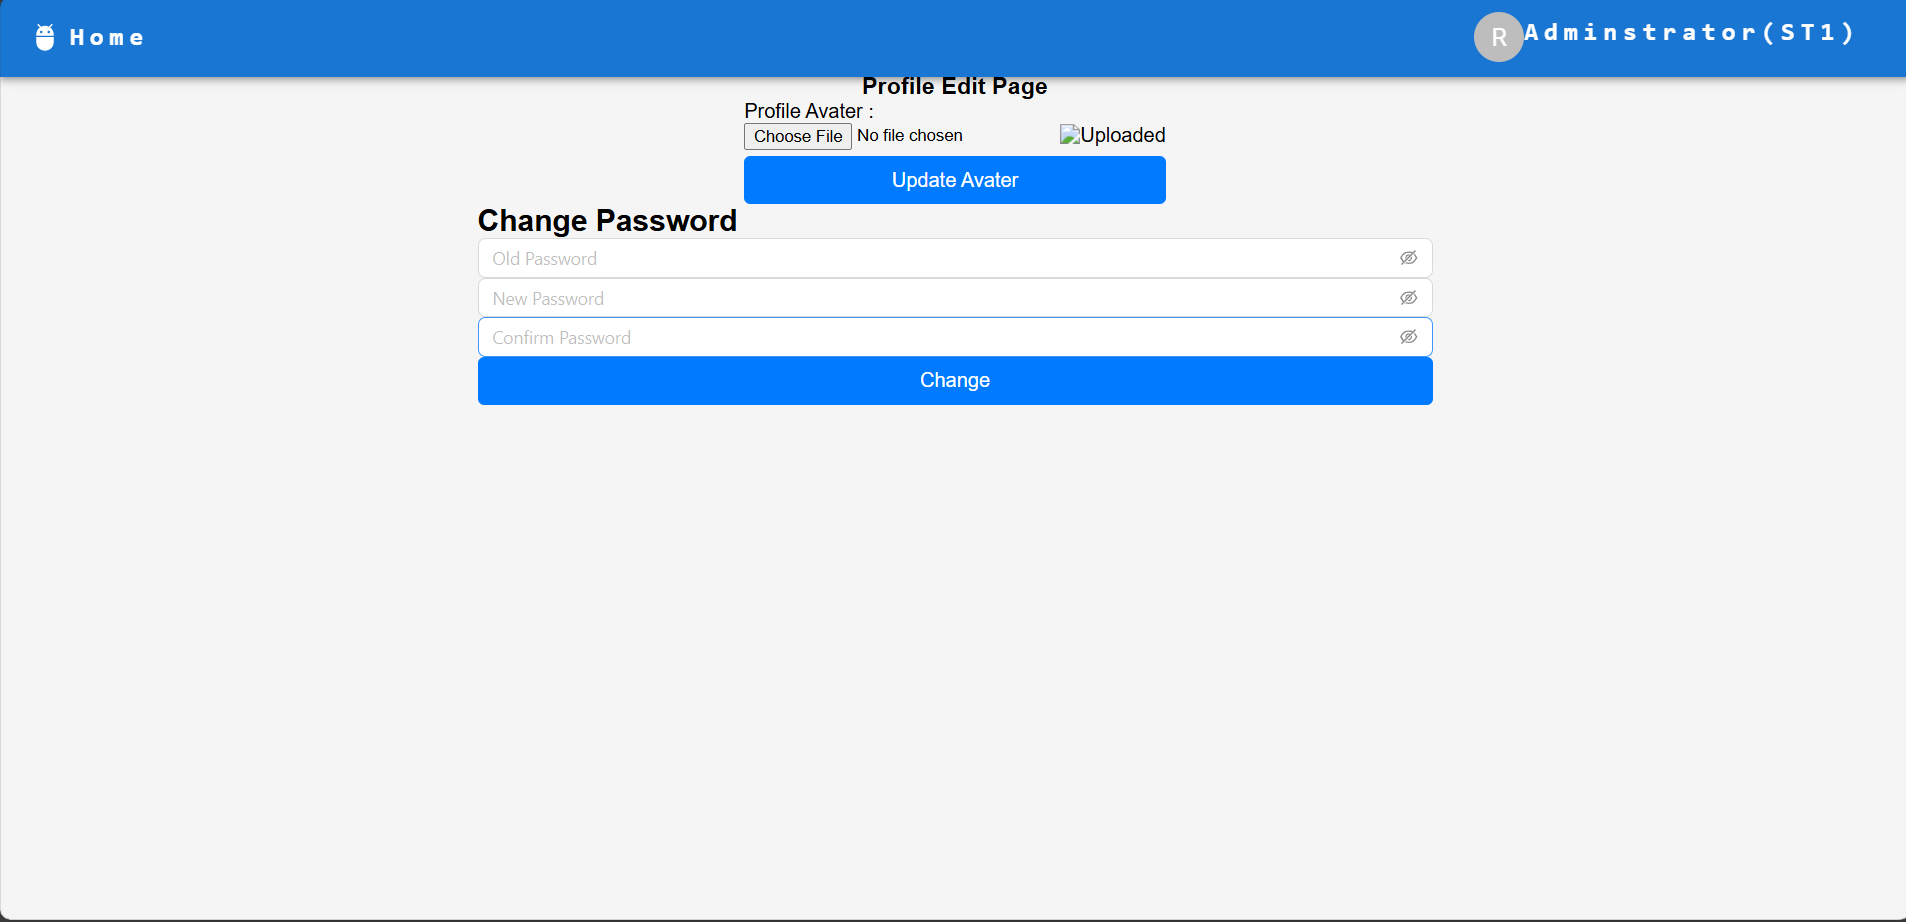Open the Home link in the navbar
This screenshot has width=1906, height=922.
pyautogui.click(x=107, y=38)
